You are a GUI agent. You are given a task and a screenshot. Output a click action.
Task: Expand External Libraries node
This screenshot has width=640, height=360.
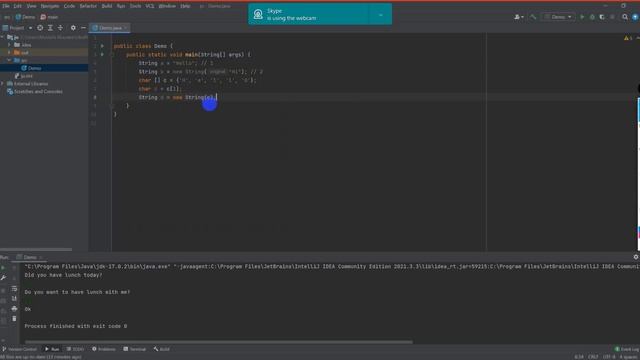point(3,84)
